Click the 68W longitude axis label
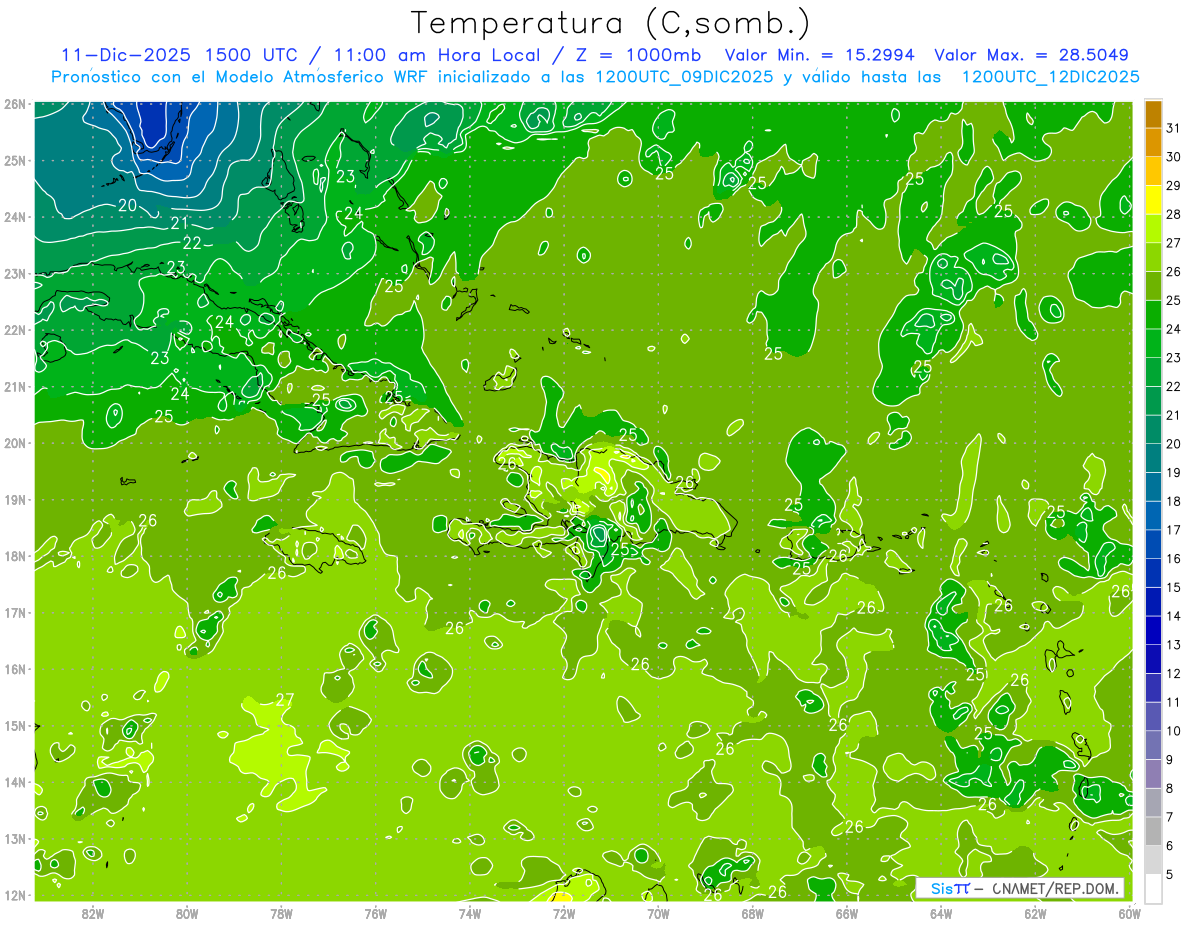The width and height of the screenshot is (1200, 927). (x=752, y=913)
